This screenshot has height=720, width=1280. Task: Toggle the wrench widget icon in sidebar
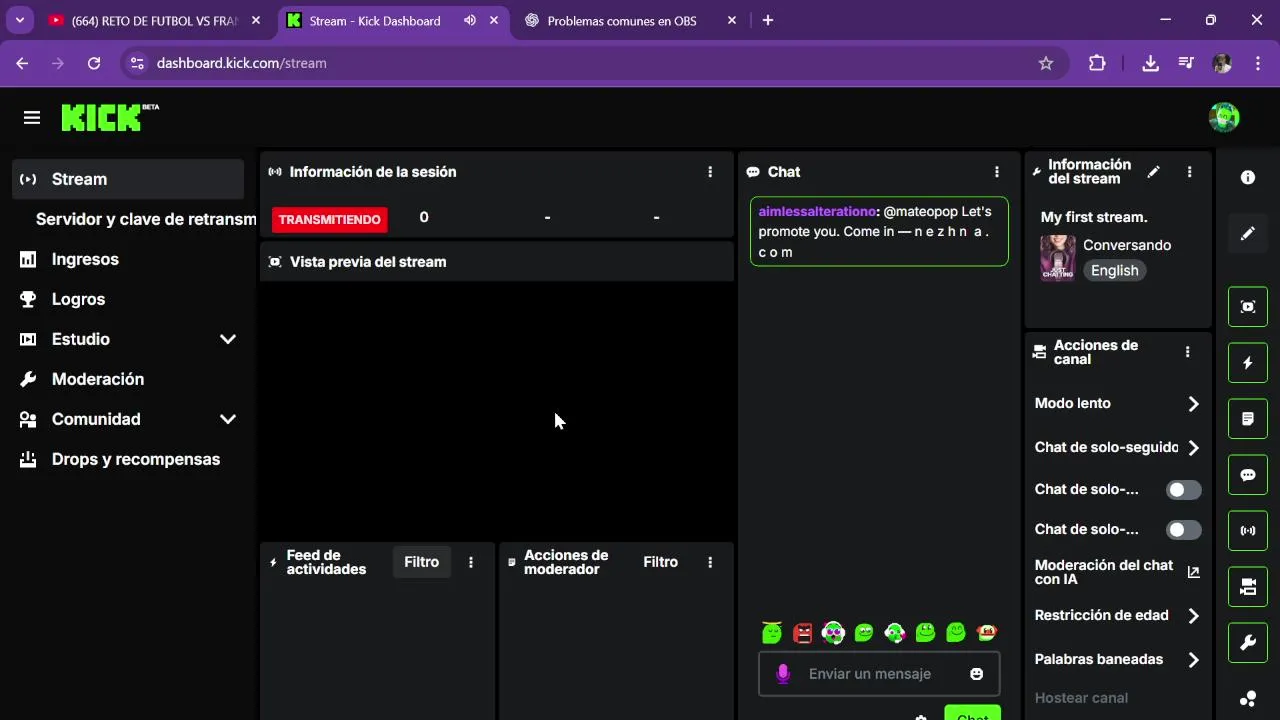pyautogui.click(x=1248, y=643)
